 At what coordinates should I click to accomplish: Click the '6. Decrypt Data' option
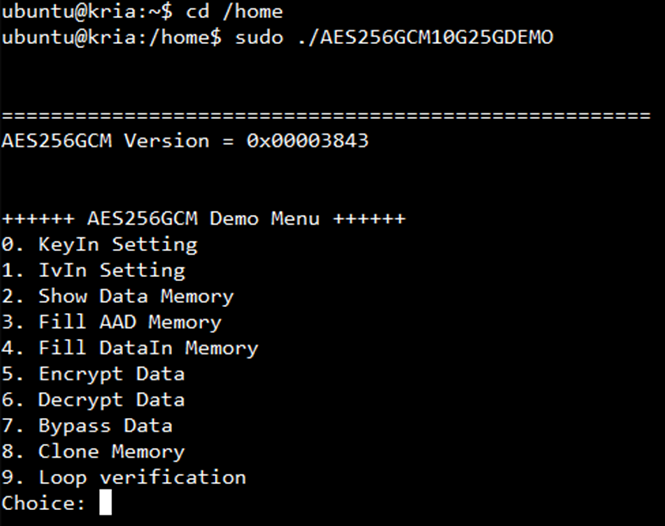pyautogui.click(x=93, y=400)
